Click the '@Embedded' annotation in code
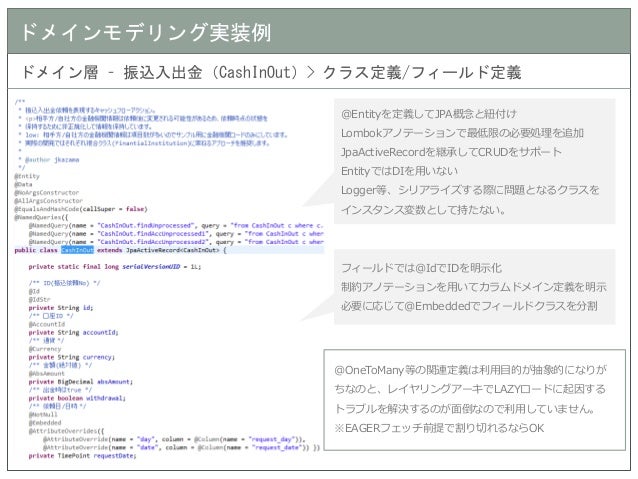638x479 pixels. coord(45,423)
